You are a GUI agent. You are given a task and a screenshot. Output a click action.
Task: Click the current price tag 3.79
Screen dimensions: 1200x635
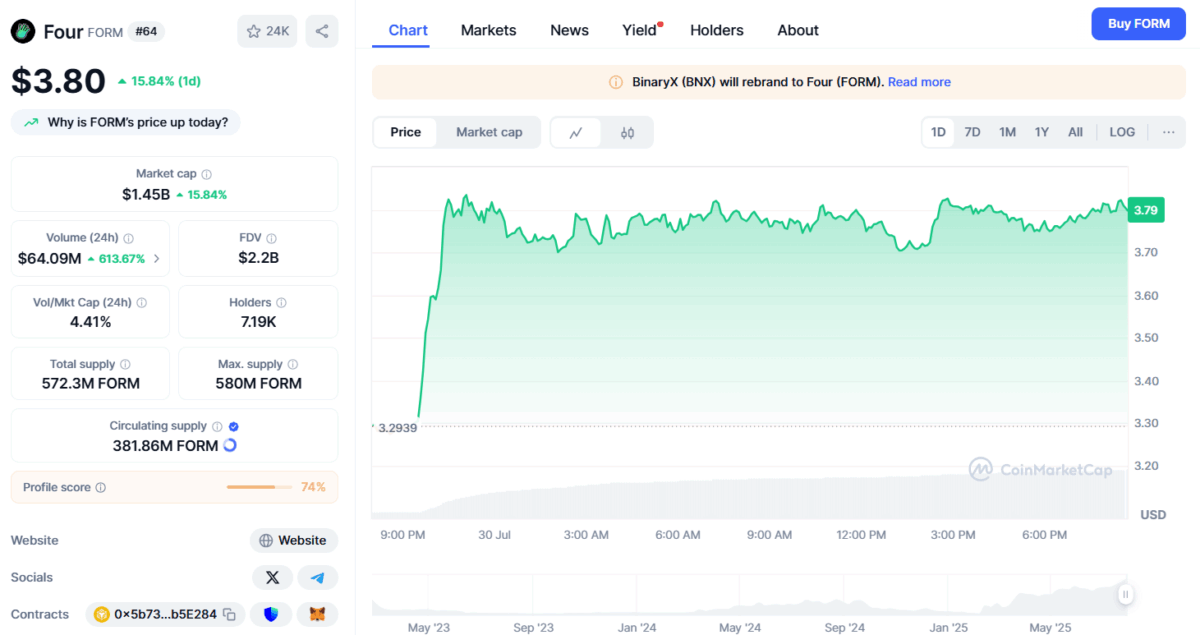[1145, 210]
